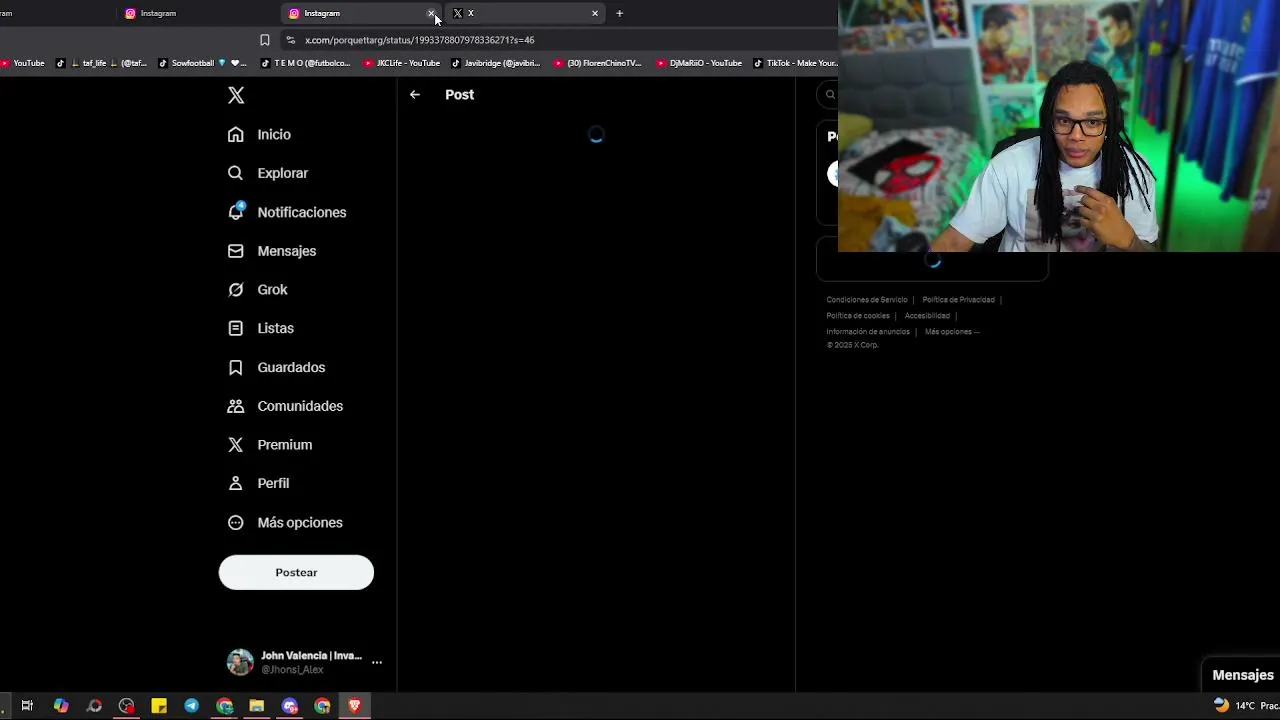
Task: Click the search icon in right column
Action: pyautogui.click(x=830, y=95)
